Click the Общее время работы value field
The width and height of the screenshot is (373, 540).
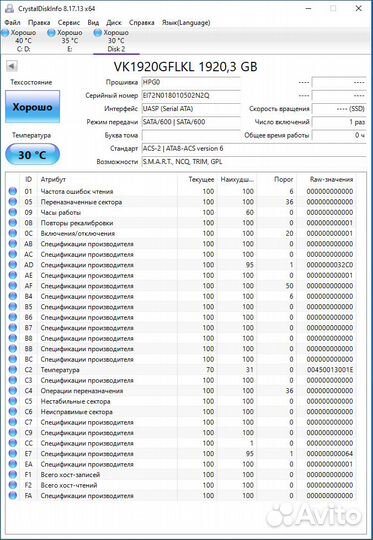(x=339, y=135)
